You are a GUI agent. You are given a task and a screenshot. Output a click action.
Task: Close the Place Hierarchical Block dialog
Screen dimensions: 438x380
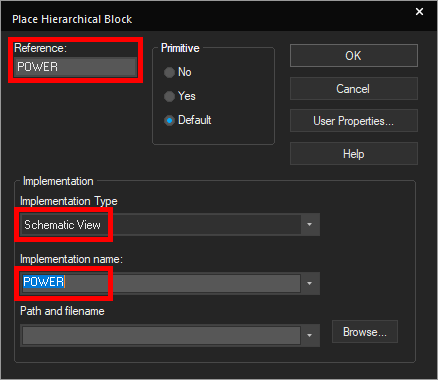pyautogui.click(x=419, y=12)
